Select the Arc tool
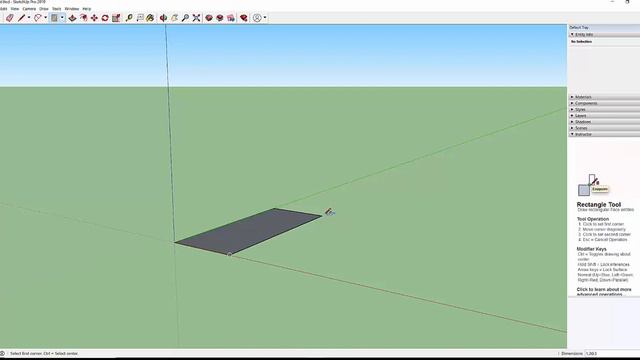The width and height of the screenshot is (640, 360). point(38,18)
